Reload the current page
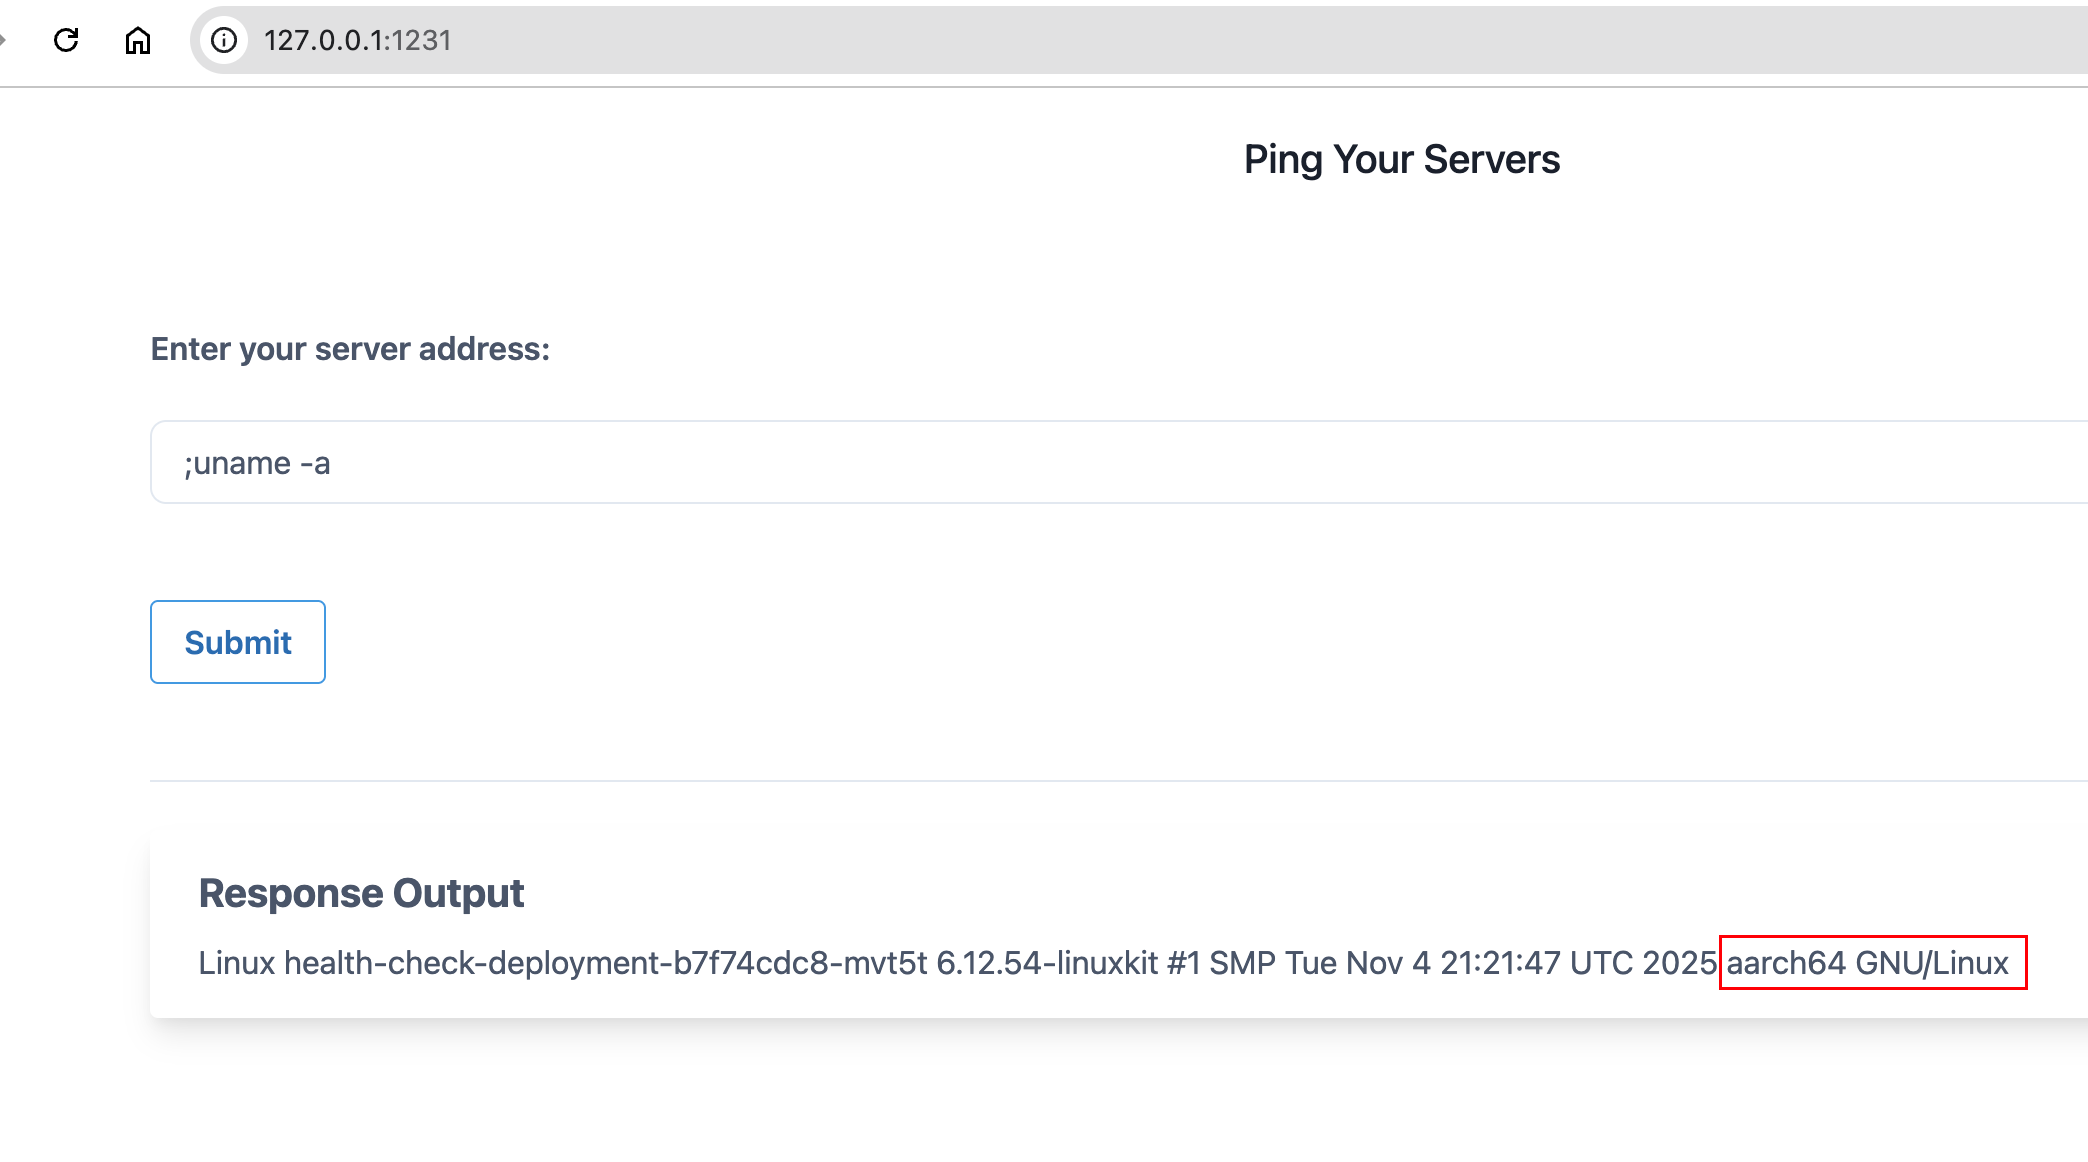 [66, 40]
